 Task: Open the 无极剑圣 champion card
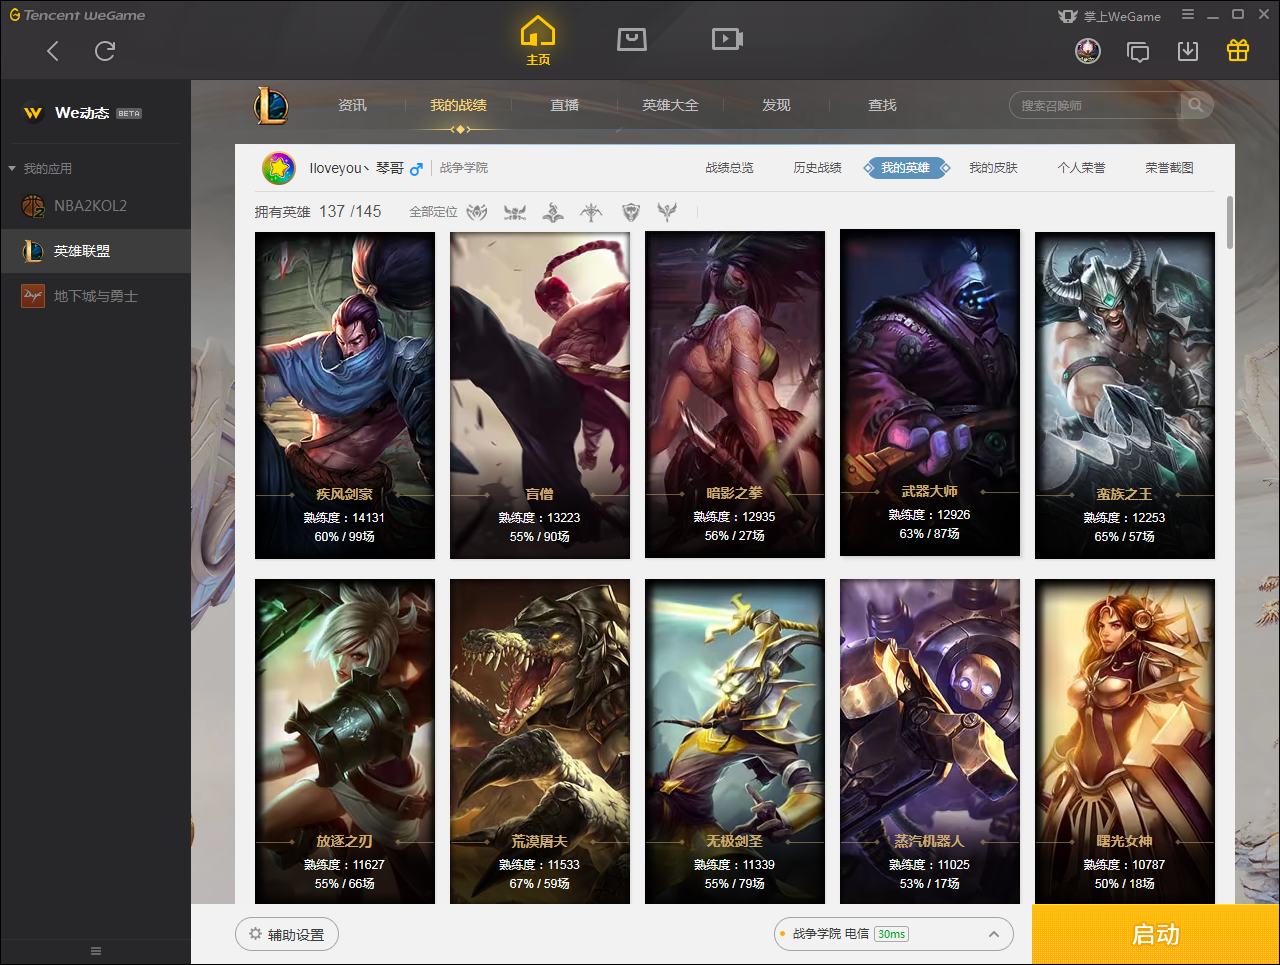point(735,741)
